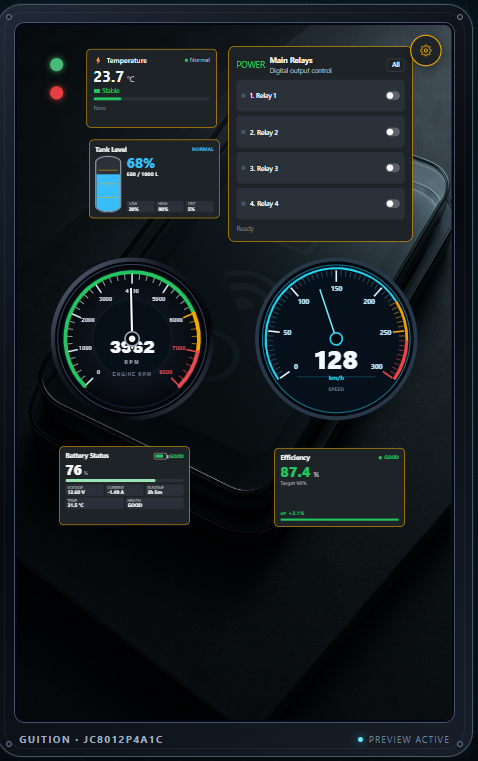Screen dimensions: 478x761
Task: Click the 87.4 efficiency value
Action: pyautogui.click(x=295, y=472)
